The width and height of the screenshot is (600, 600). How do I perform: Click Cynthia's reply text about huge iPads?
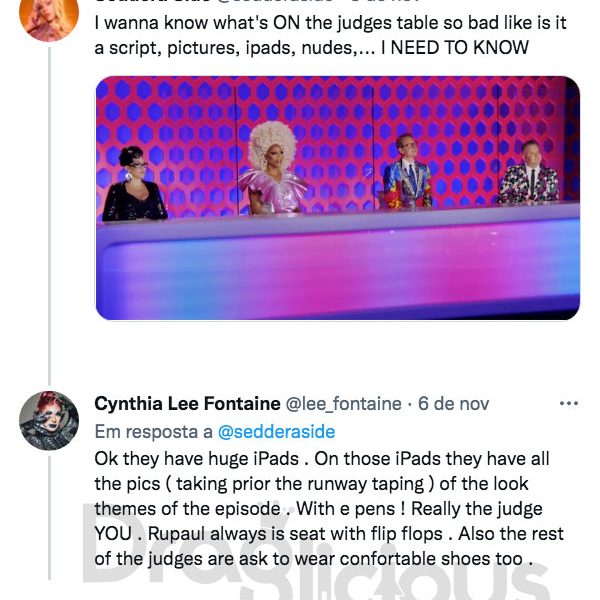[x=329, y=509]
